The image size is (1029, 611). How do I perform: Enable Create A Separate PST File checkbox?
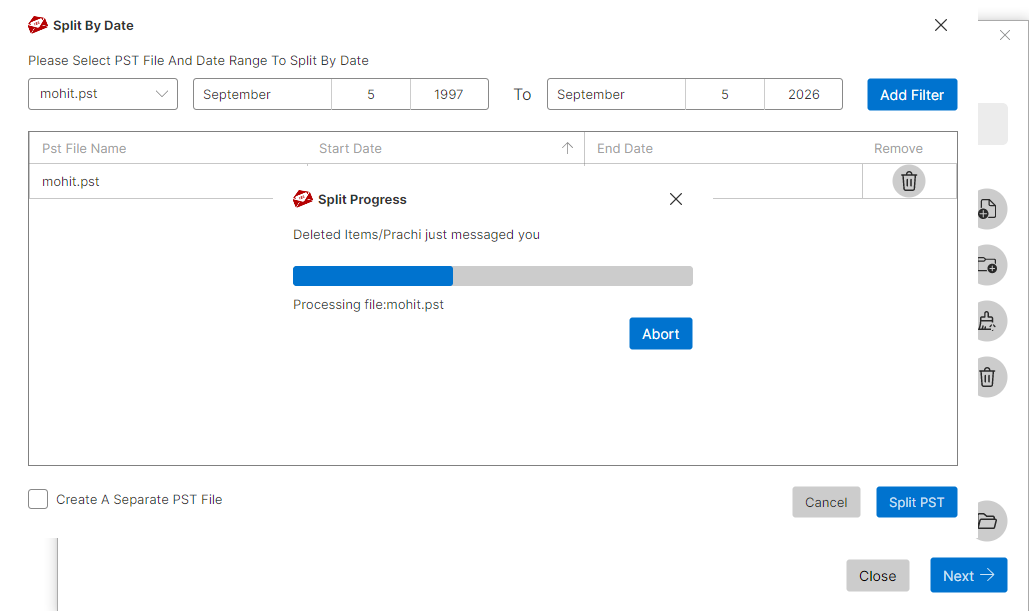(38, 499)
